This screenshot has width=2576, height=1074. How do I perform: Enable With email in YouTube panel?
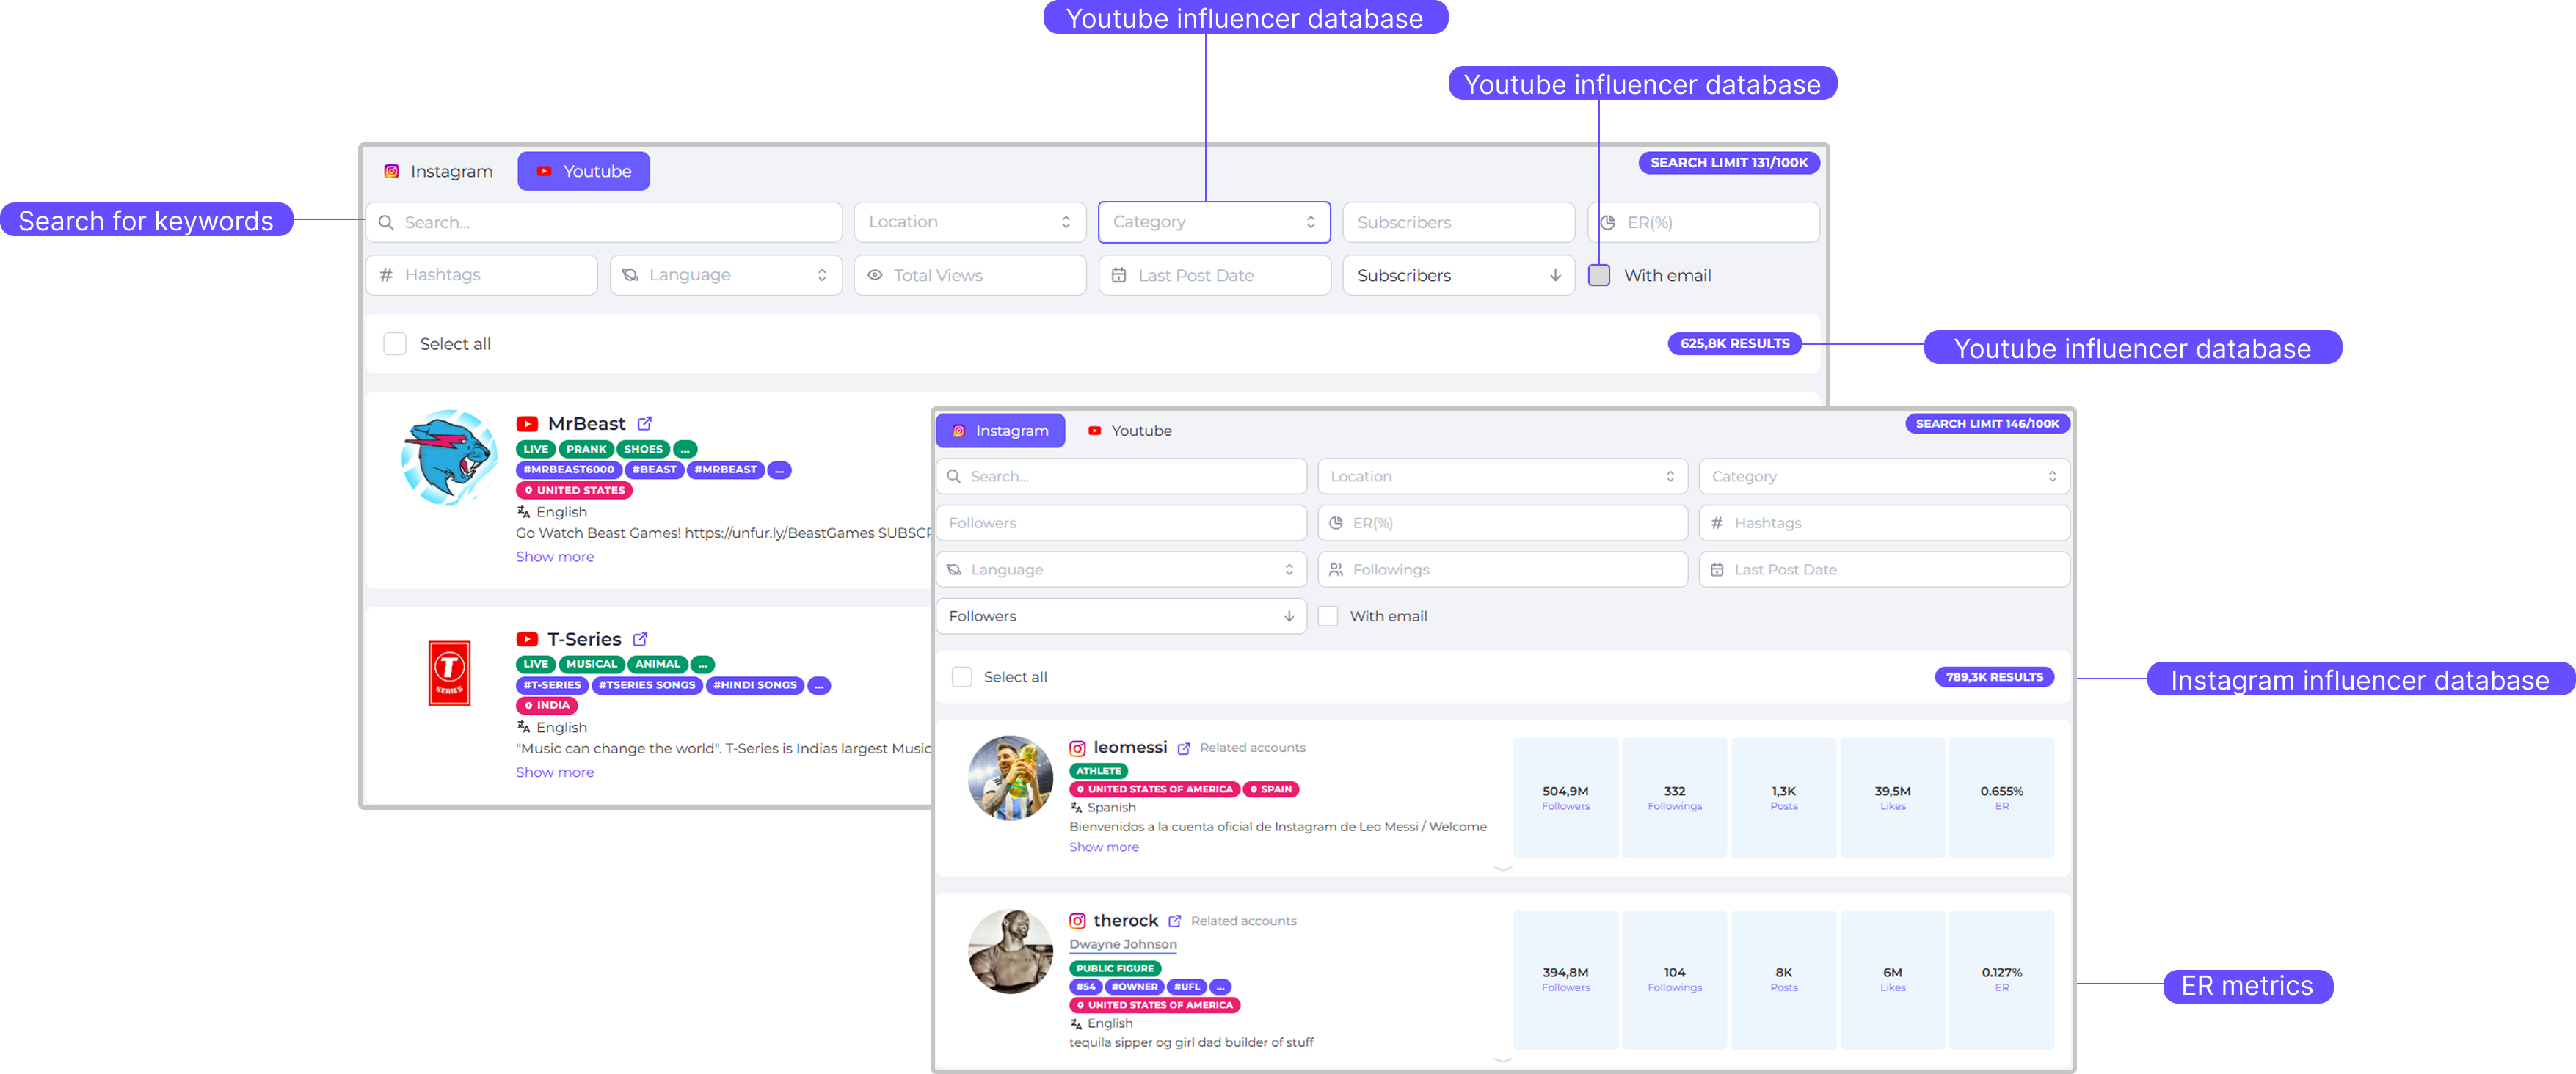tap(1599, 275)
